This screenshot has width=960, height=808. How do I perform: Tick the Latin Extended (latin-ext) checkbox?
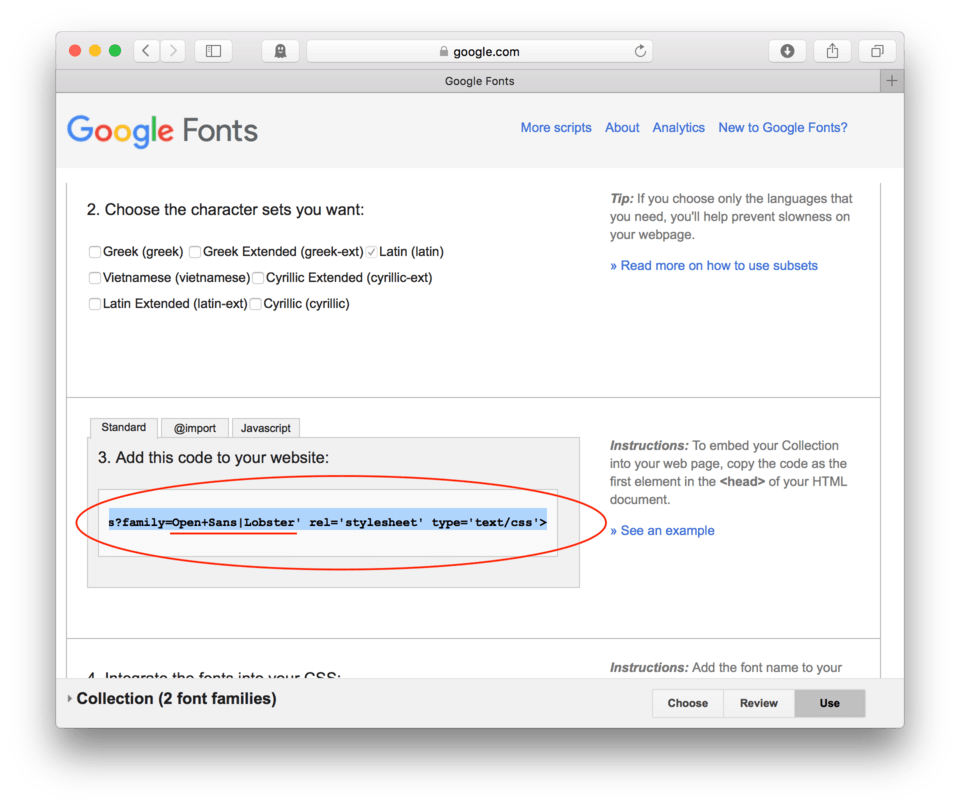click(95, 304)
